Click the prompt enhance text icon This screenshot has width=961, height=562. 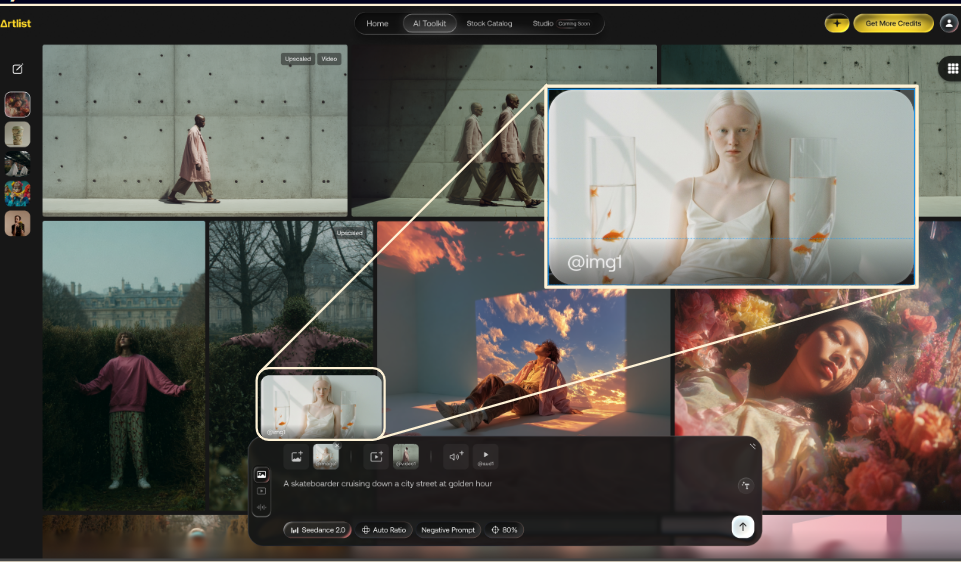click(744, 485)
